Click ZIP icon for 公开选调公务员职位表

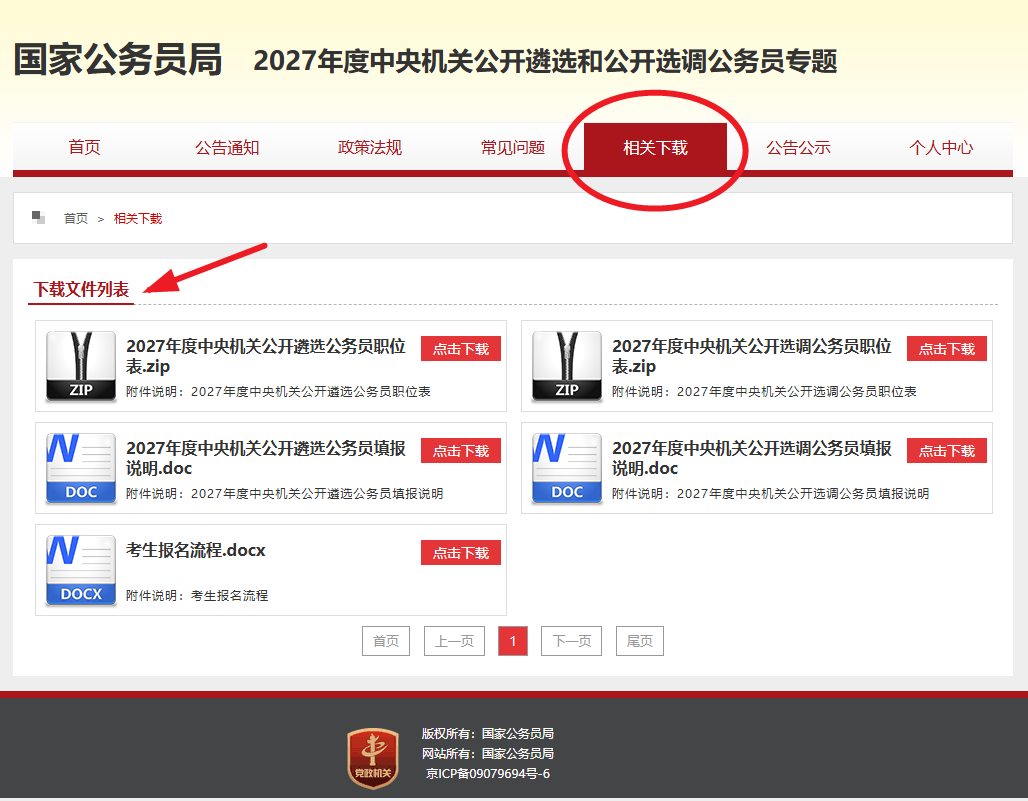(567, 366)
